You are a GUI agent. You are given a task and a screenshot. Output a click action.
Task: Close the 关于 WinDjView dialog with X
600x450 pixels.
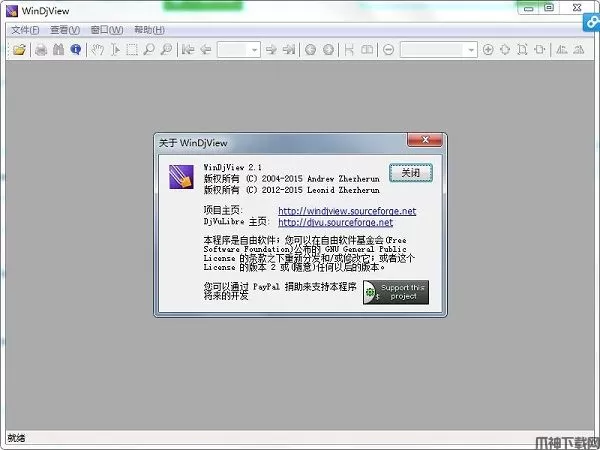(x=425, y=140)
